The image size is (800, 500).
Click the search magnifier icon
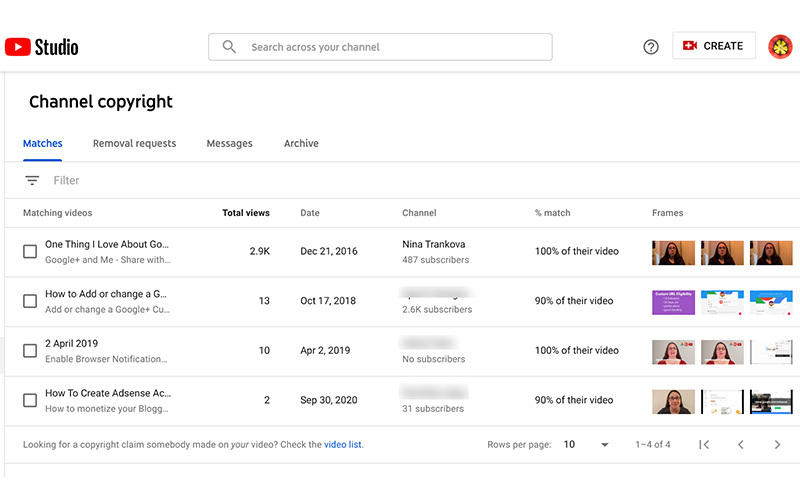[x=229, y=47]
